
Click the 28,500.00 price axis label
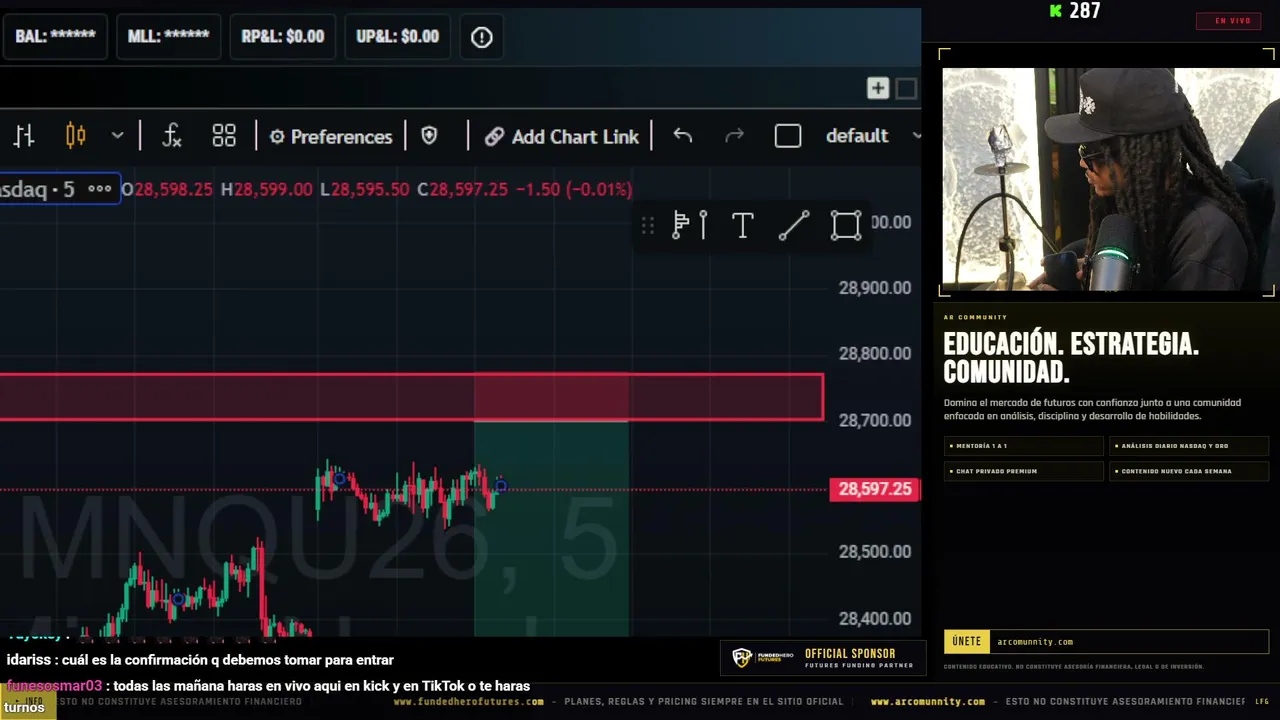click(x=875, y=552)
